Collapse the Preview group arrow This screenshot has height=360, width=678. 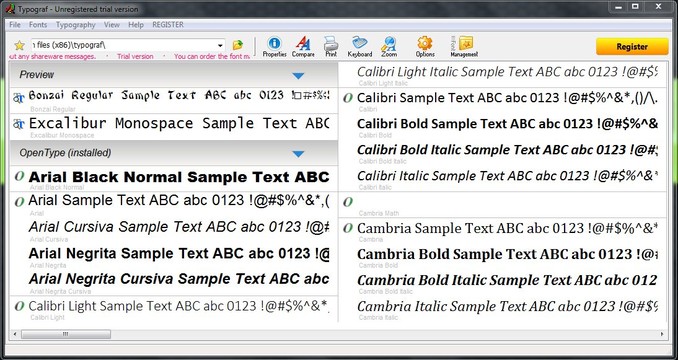298,76
